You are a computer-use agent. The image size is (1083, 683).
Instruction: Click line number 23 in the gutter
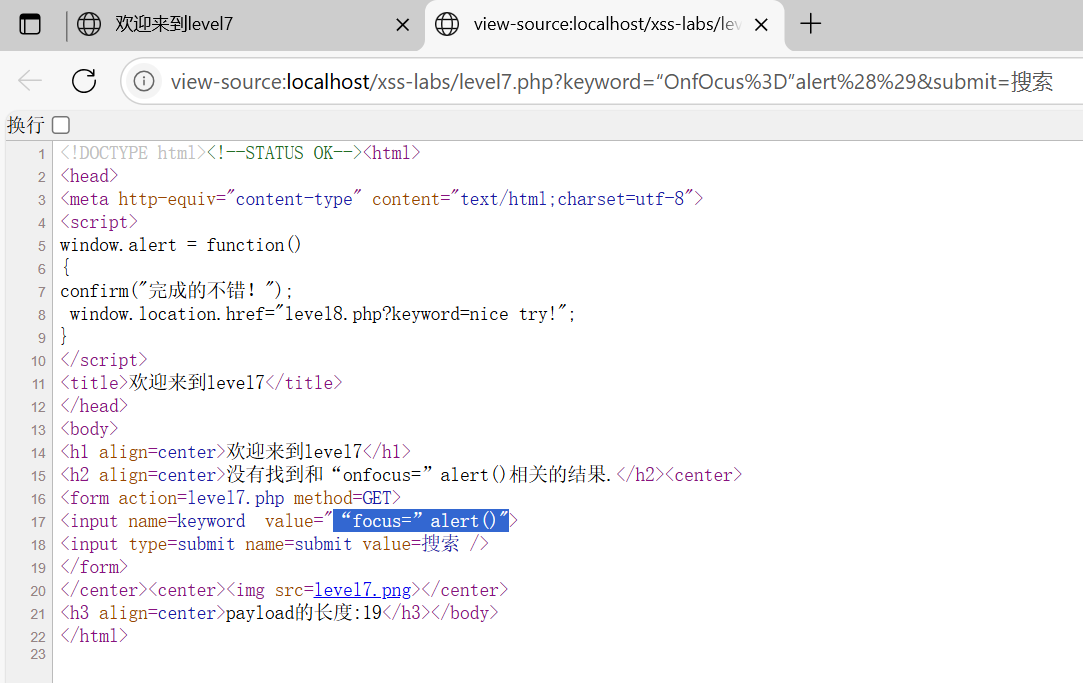click(38, 654)
